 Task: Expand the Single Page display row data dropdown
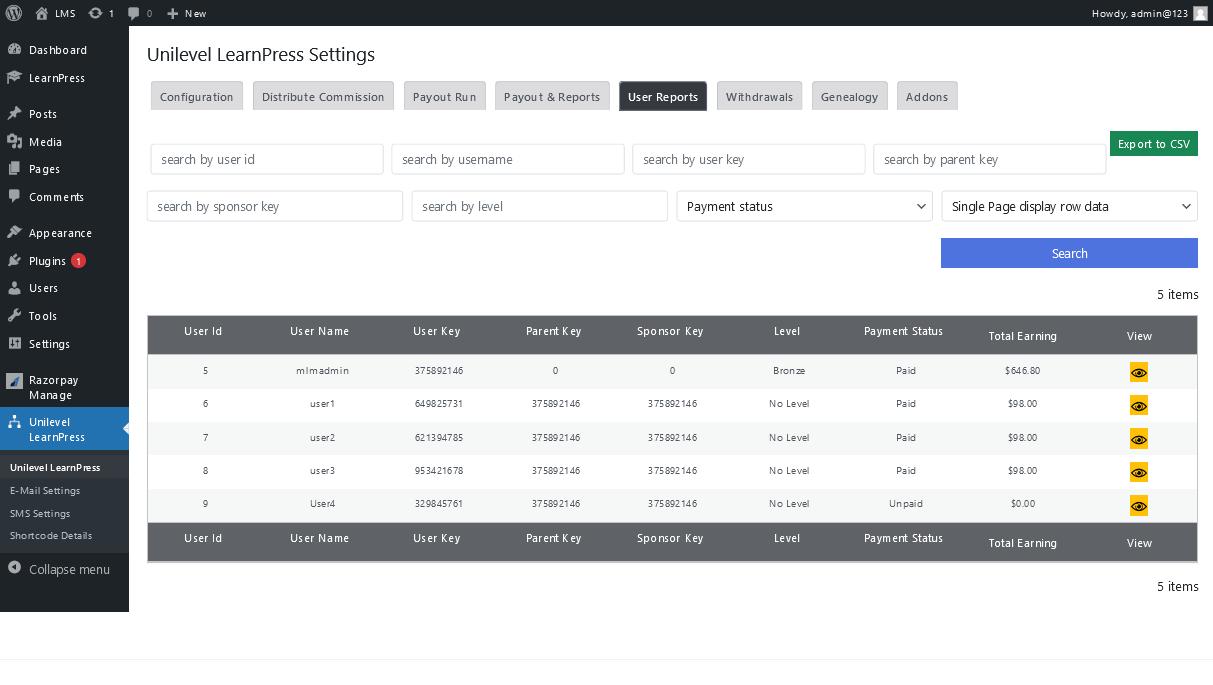coord(1069,206)
